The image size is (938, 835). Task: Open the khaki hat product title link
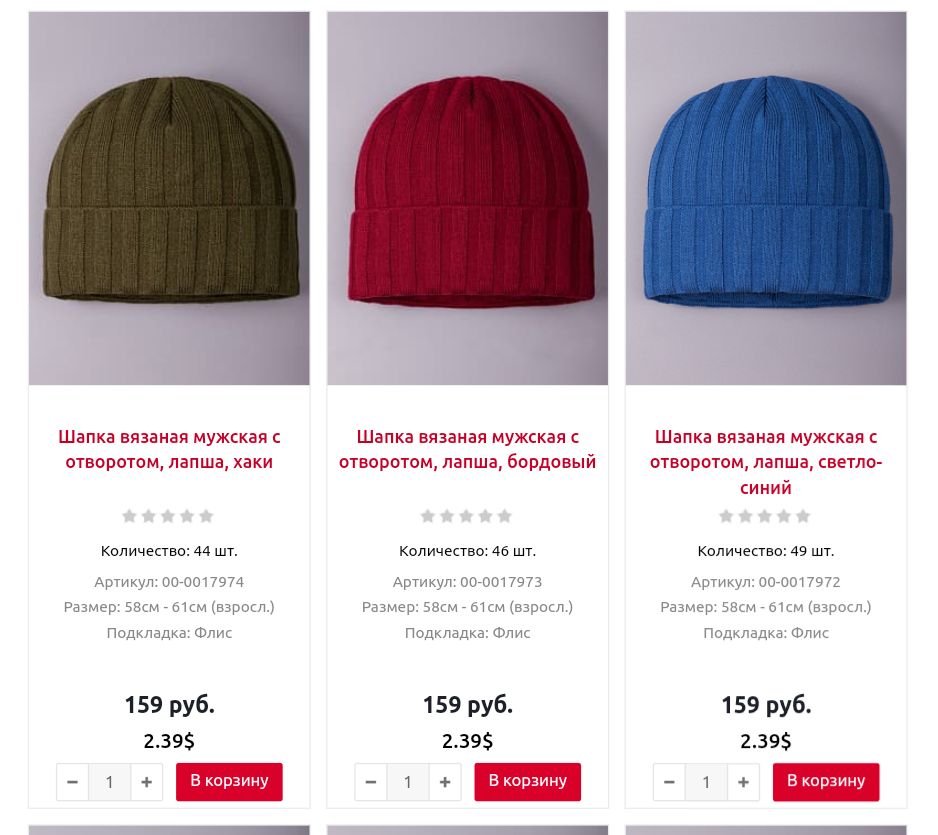pyautogui.click(x=169, y=449)
